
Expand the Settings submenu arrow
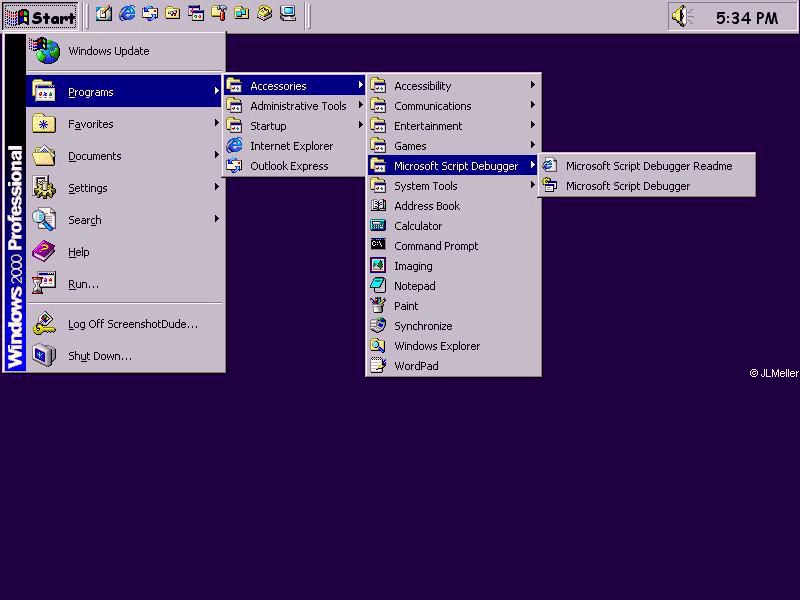(x=216, y=187)
